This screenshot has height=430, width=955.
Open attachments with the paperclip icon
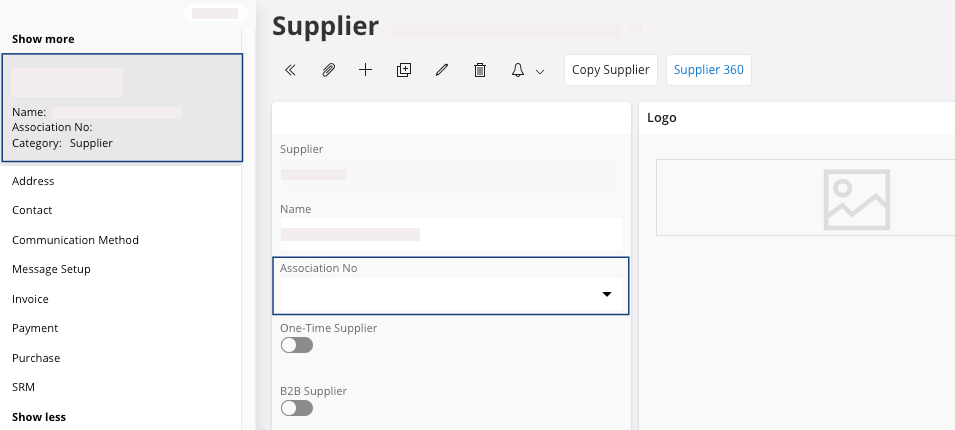coord(327,70)
